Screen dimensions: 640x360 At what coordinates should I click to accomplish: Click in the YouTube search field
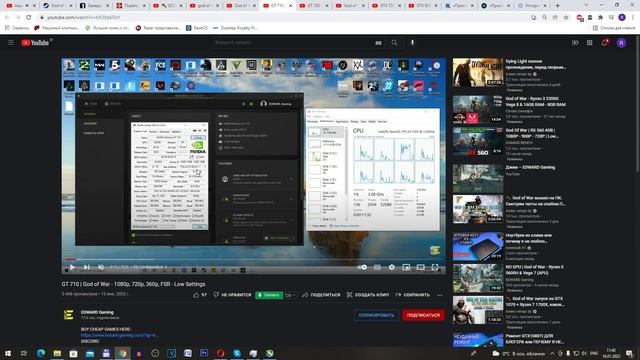click(293, 42)
